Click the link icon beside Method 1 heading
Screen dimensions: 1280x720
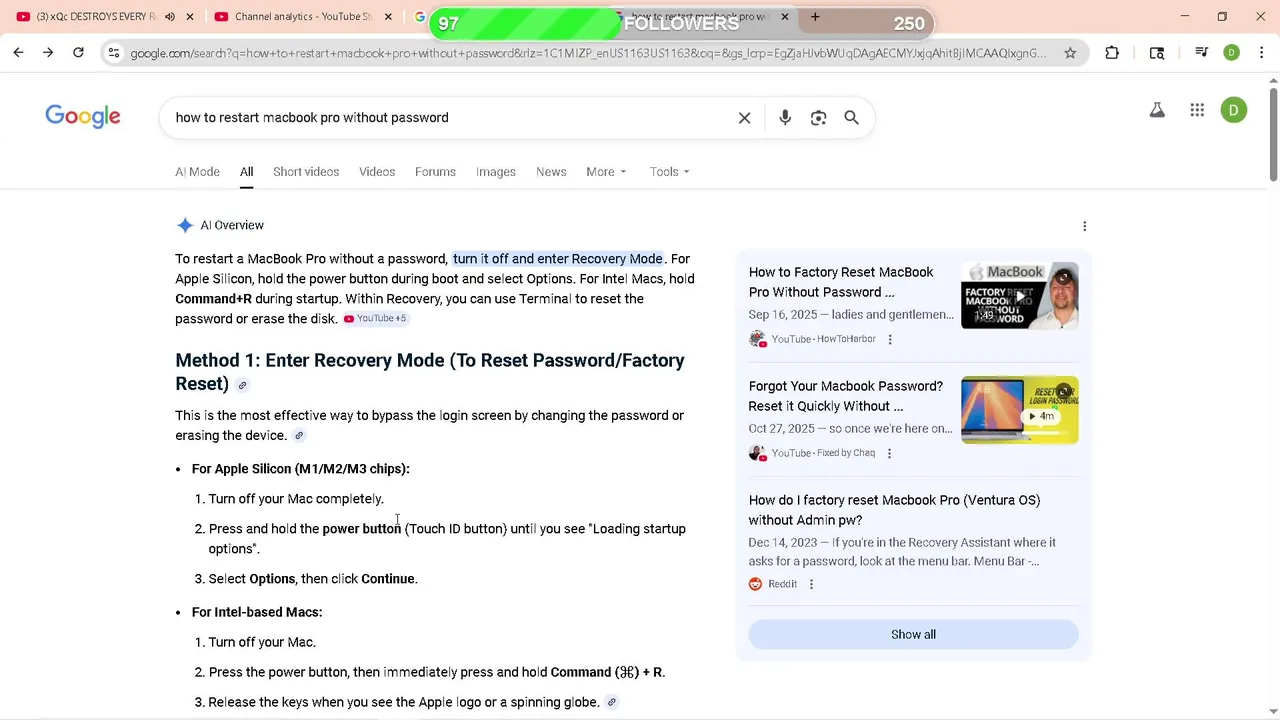click(x=242, y=385)
